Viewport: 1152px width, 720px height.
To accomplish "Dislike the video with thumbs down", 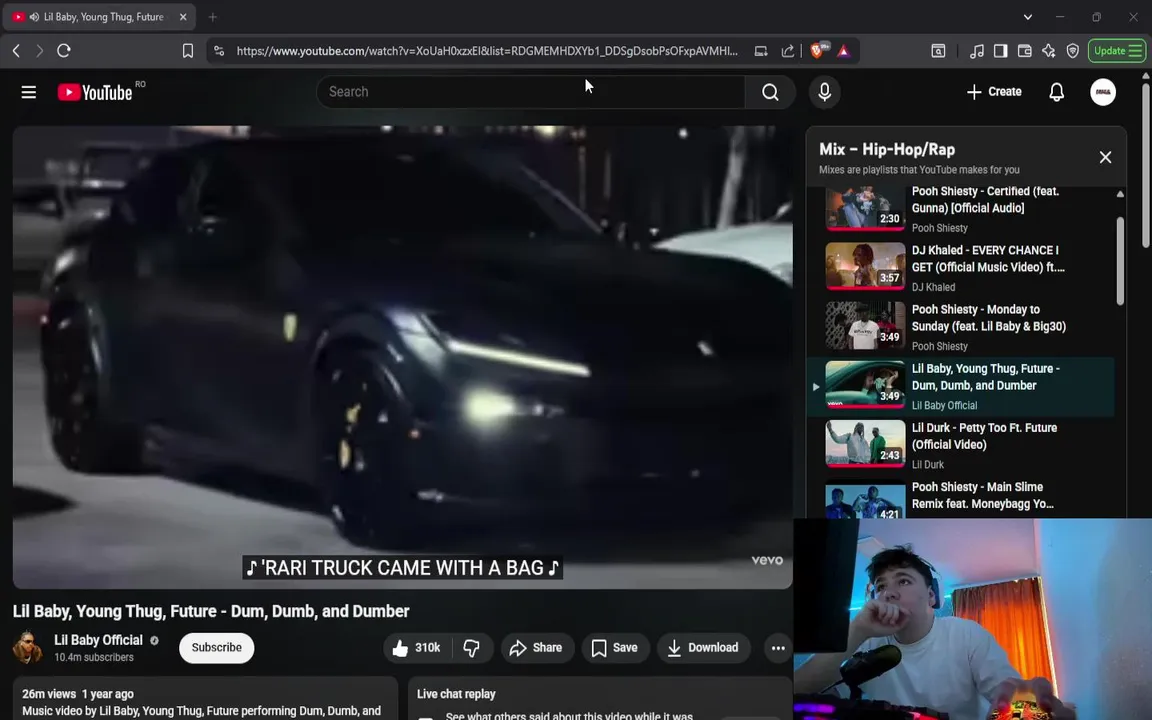I will point(472,647).
